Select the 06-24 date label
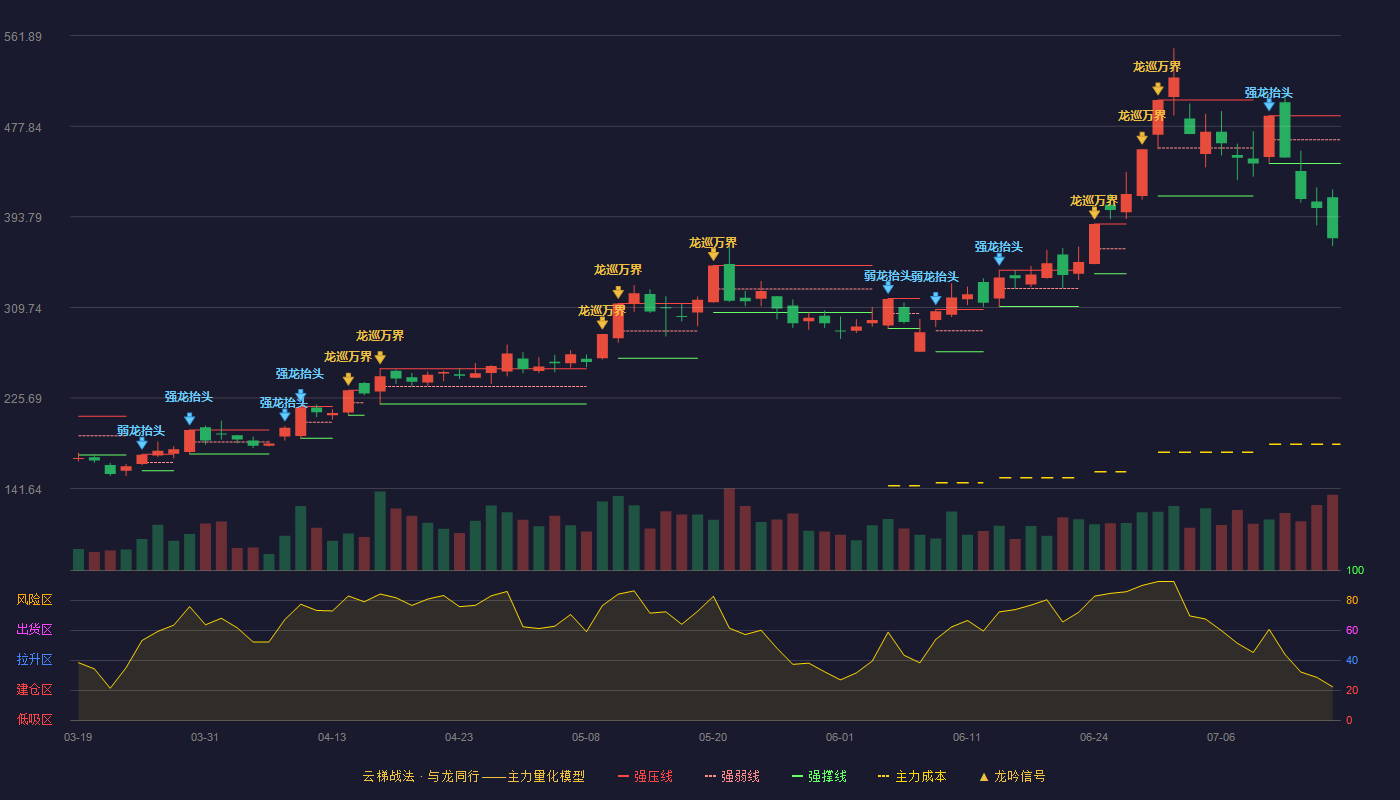Screen dimensions: 1400x800 [x=1094, y=737]
